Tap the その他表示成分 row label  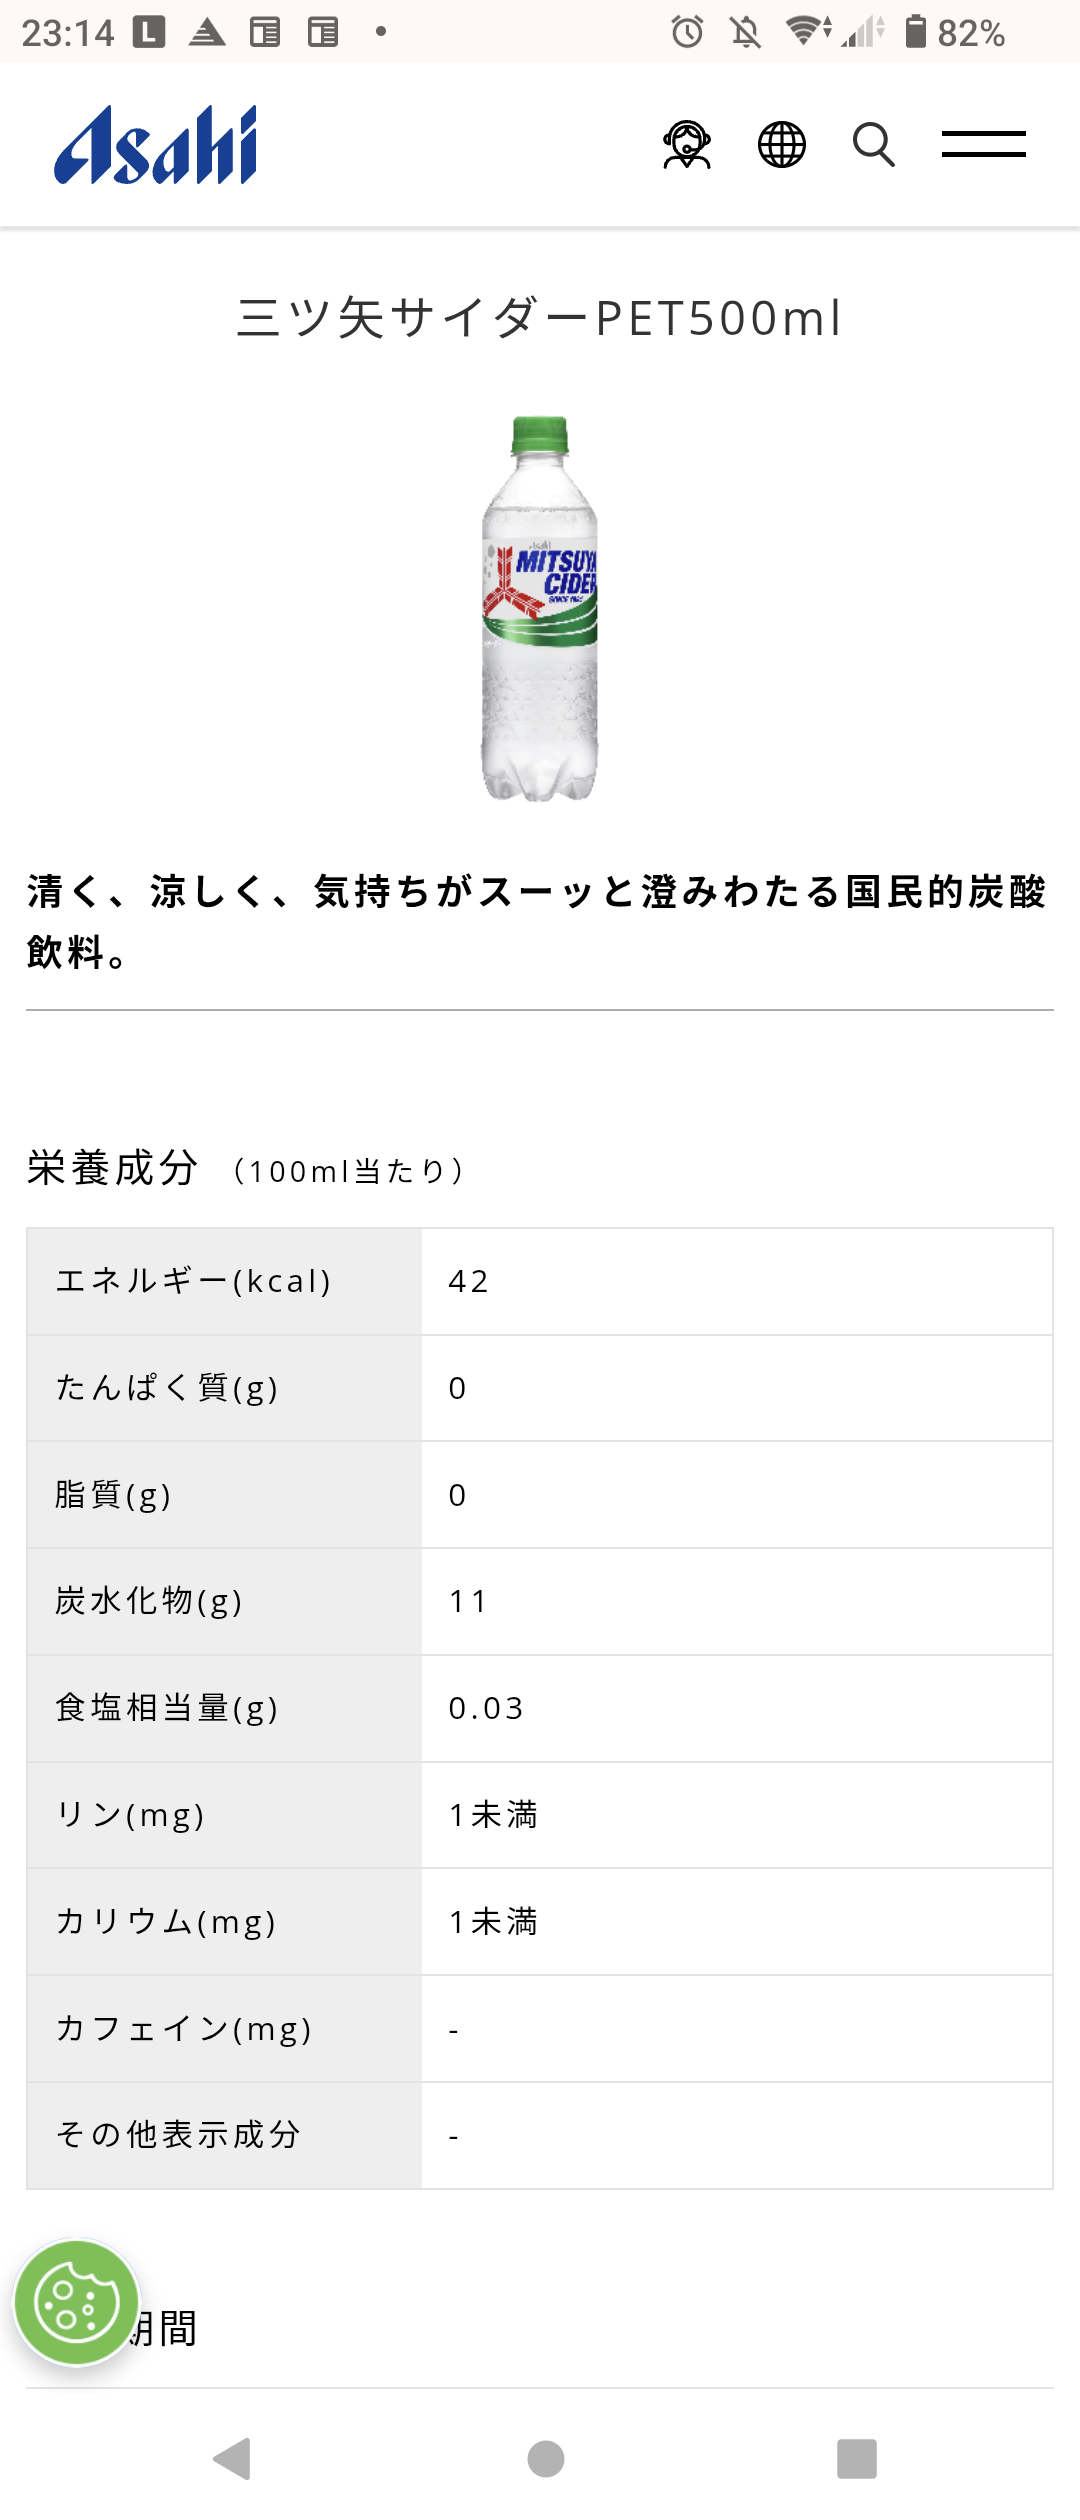[179, 2135]
